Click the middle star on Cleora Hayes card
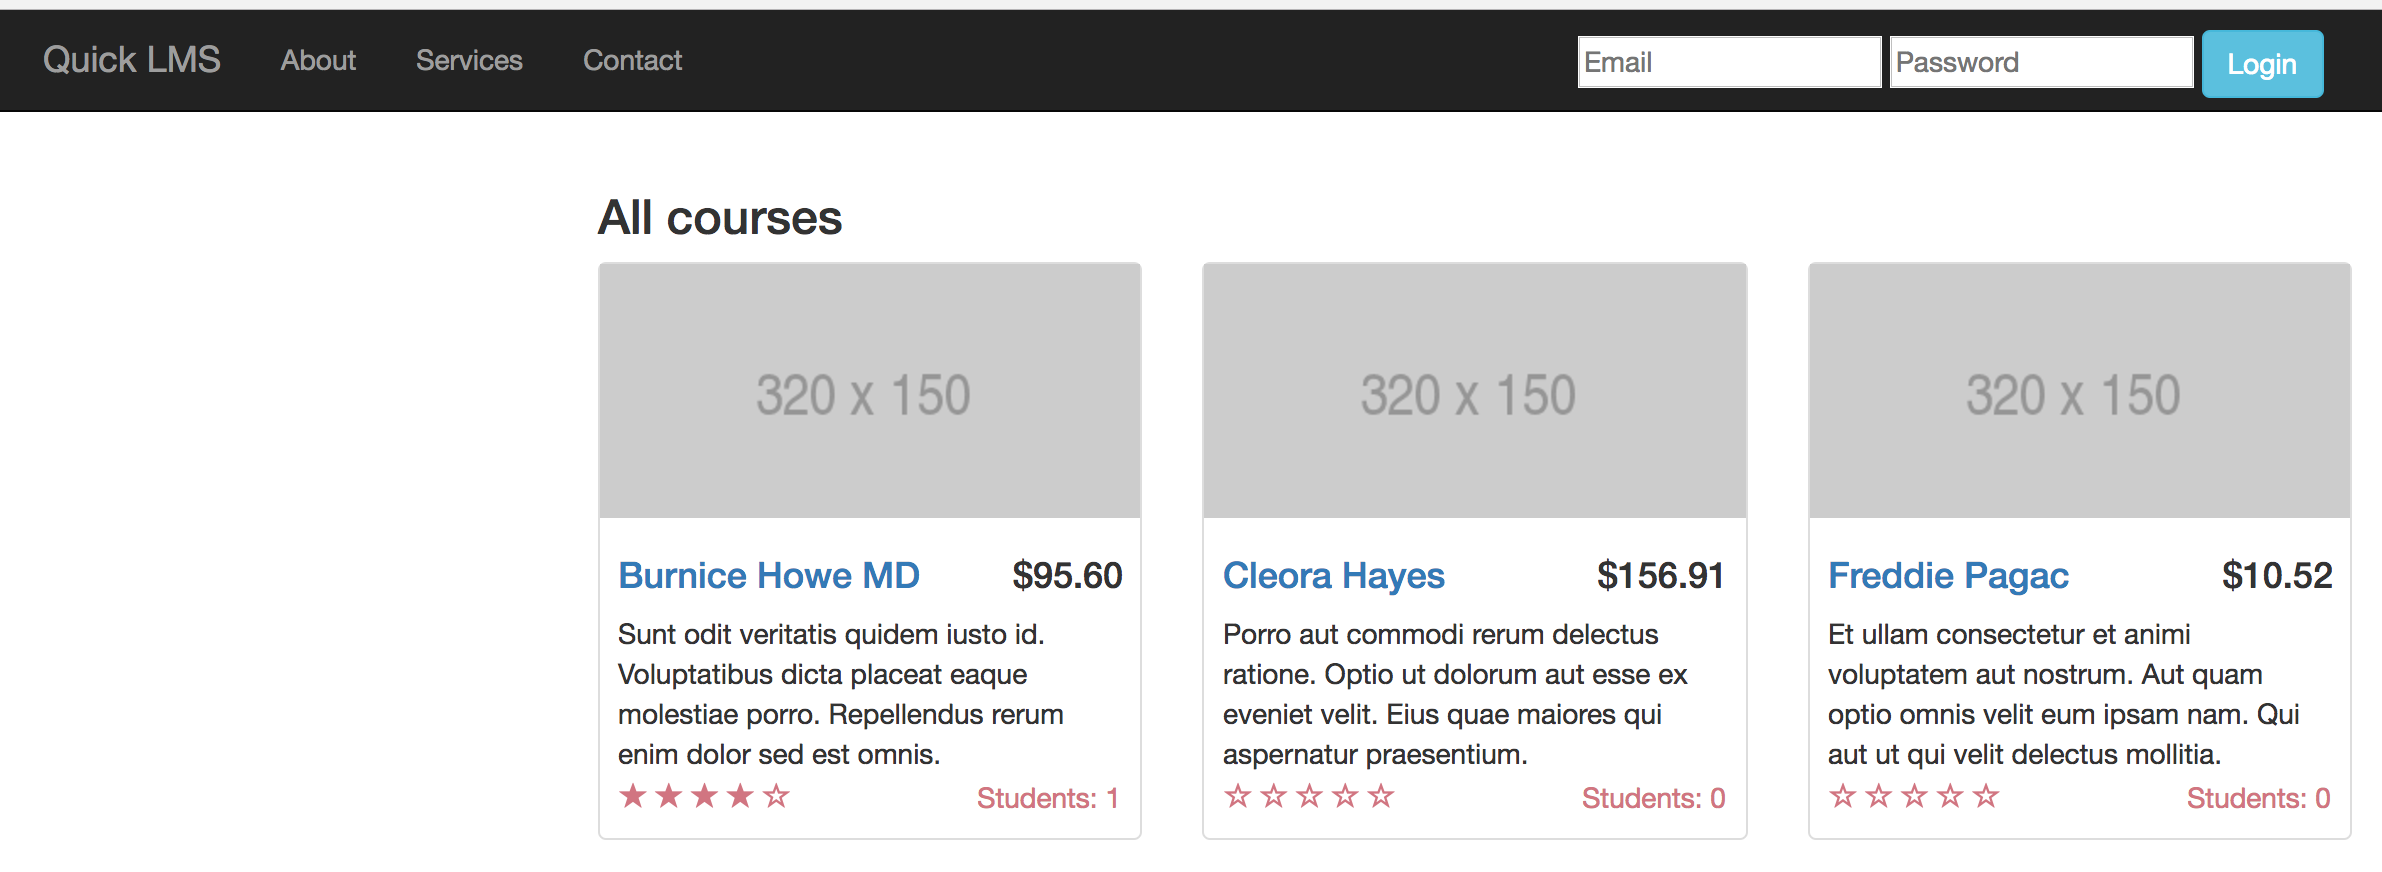The image size is (2382, 872). (1309, 796)
